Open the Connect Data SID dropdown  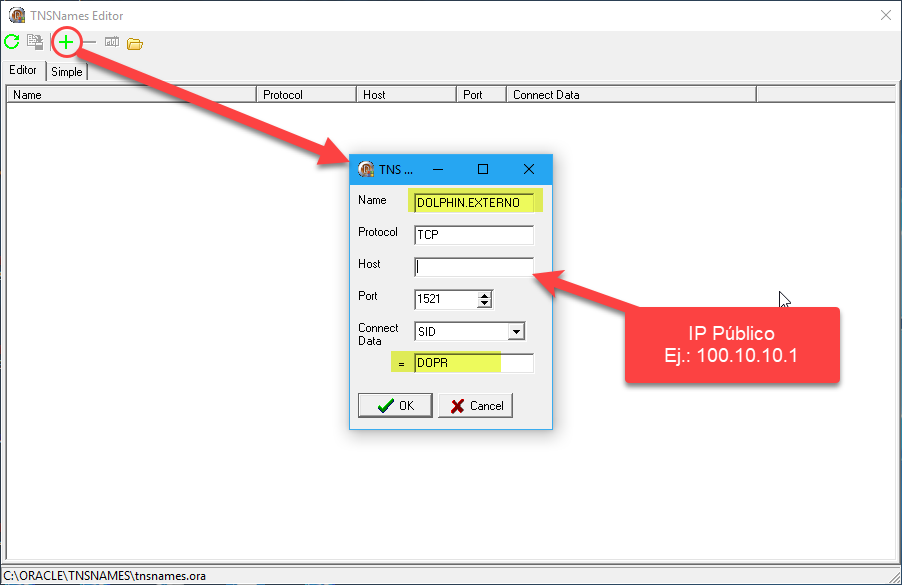click(x=516, y=331)
